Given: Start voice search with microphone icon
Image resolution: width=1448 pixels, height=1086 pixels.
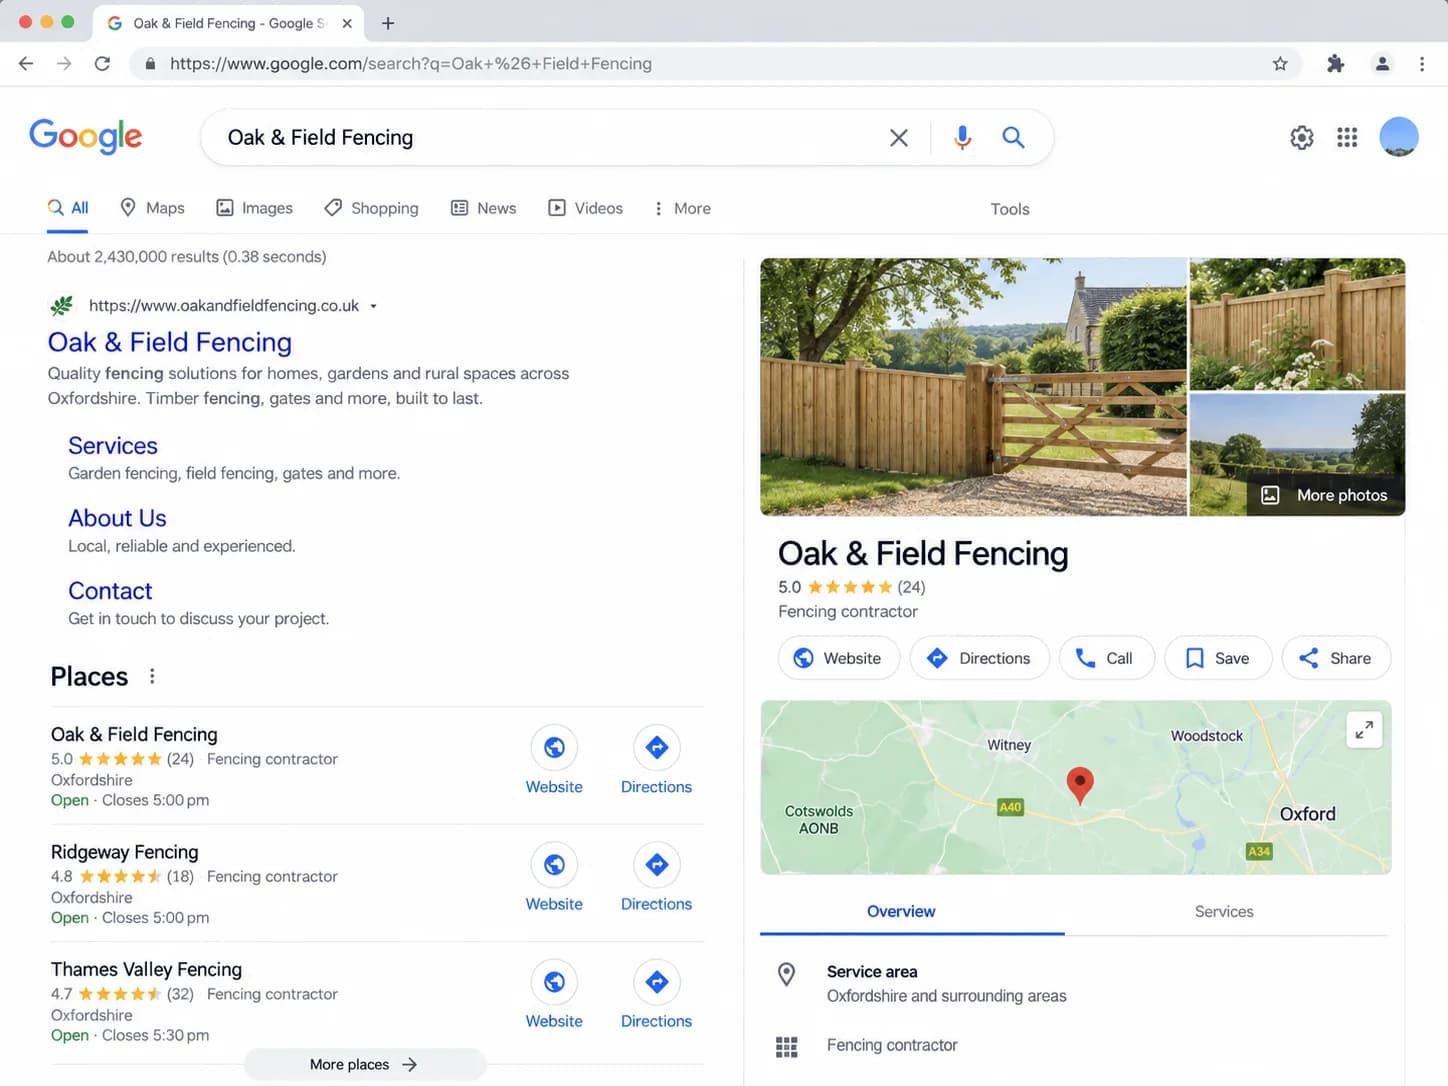Looking at the screenshot, I should tap(962, 138).
